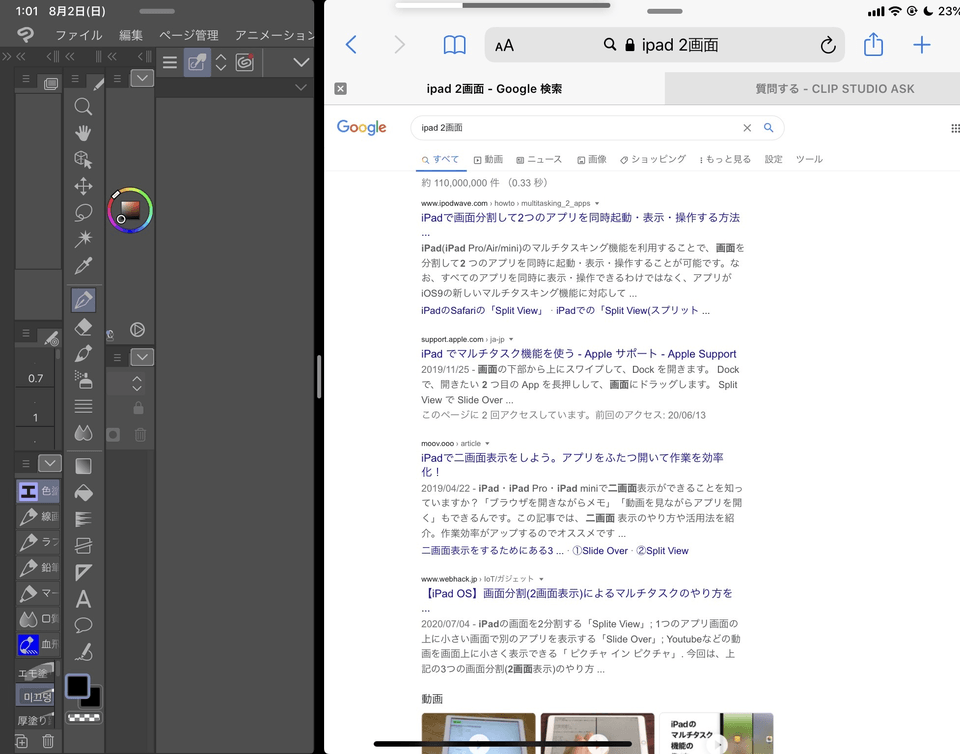960x754 pixels.
Task: Expand the canvas tab bar chevron
Action: point(301,88)
